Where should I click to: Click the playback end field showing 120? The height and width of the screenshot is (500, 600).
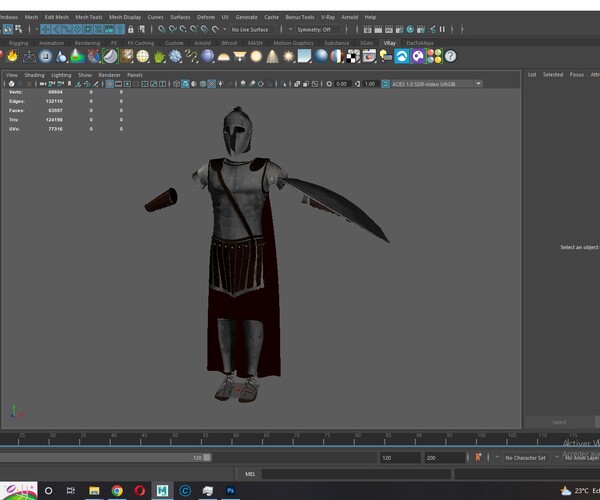click(400, 458)
